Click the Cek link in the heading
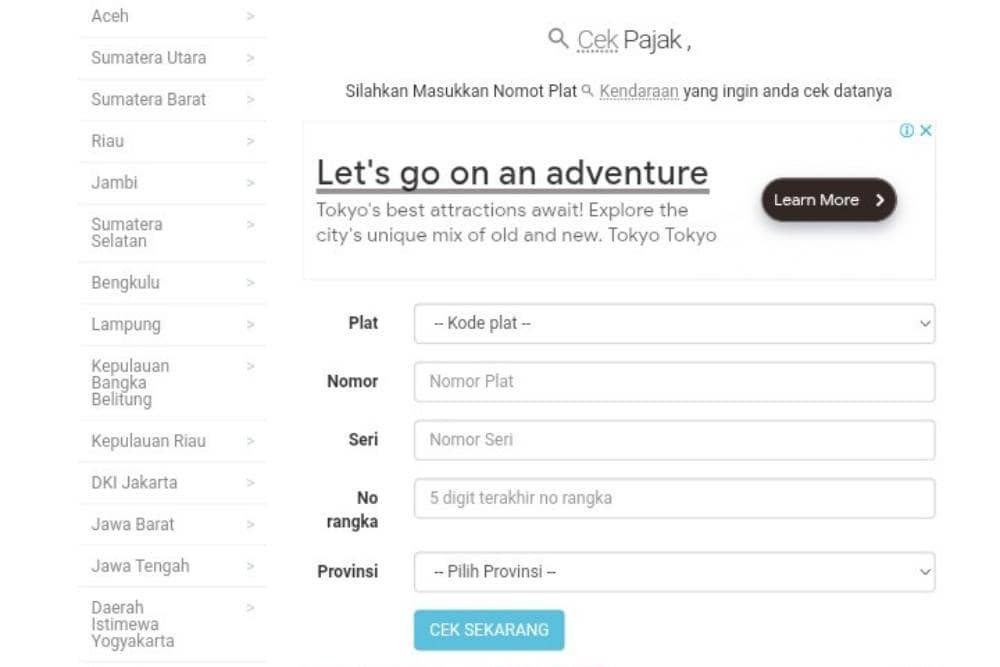 (598, 41)
